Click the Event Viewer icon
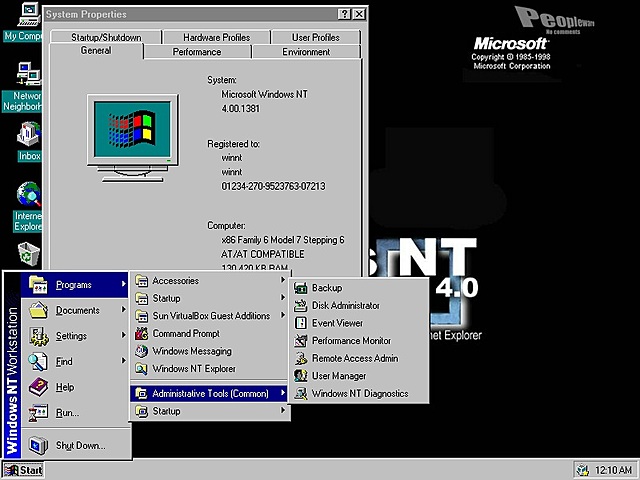Viewport: 640px width, 480px height. click(x=300, y=323)
